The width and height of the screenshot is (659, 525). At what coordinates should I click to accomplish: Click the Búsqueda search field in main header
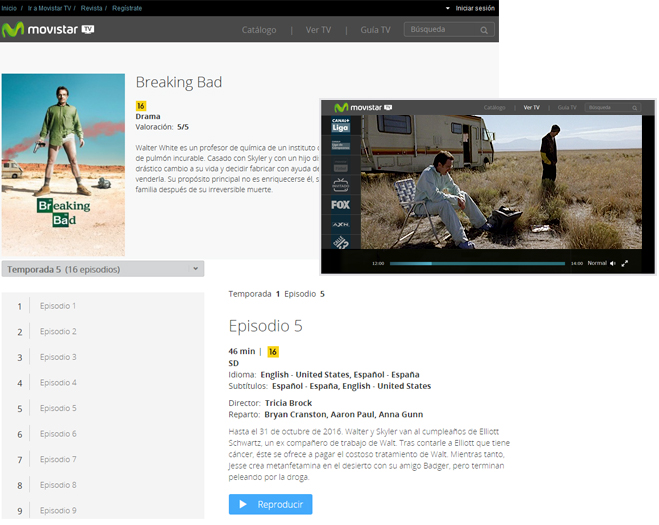pyautogui.click(x=449, y=30)
